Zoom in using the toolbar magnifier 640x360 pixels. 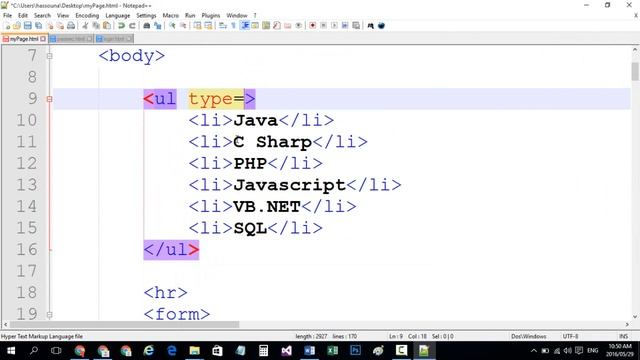click(x=172, y=26)
